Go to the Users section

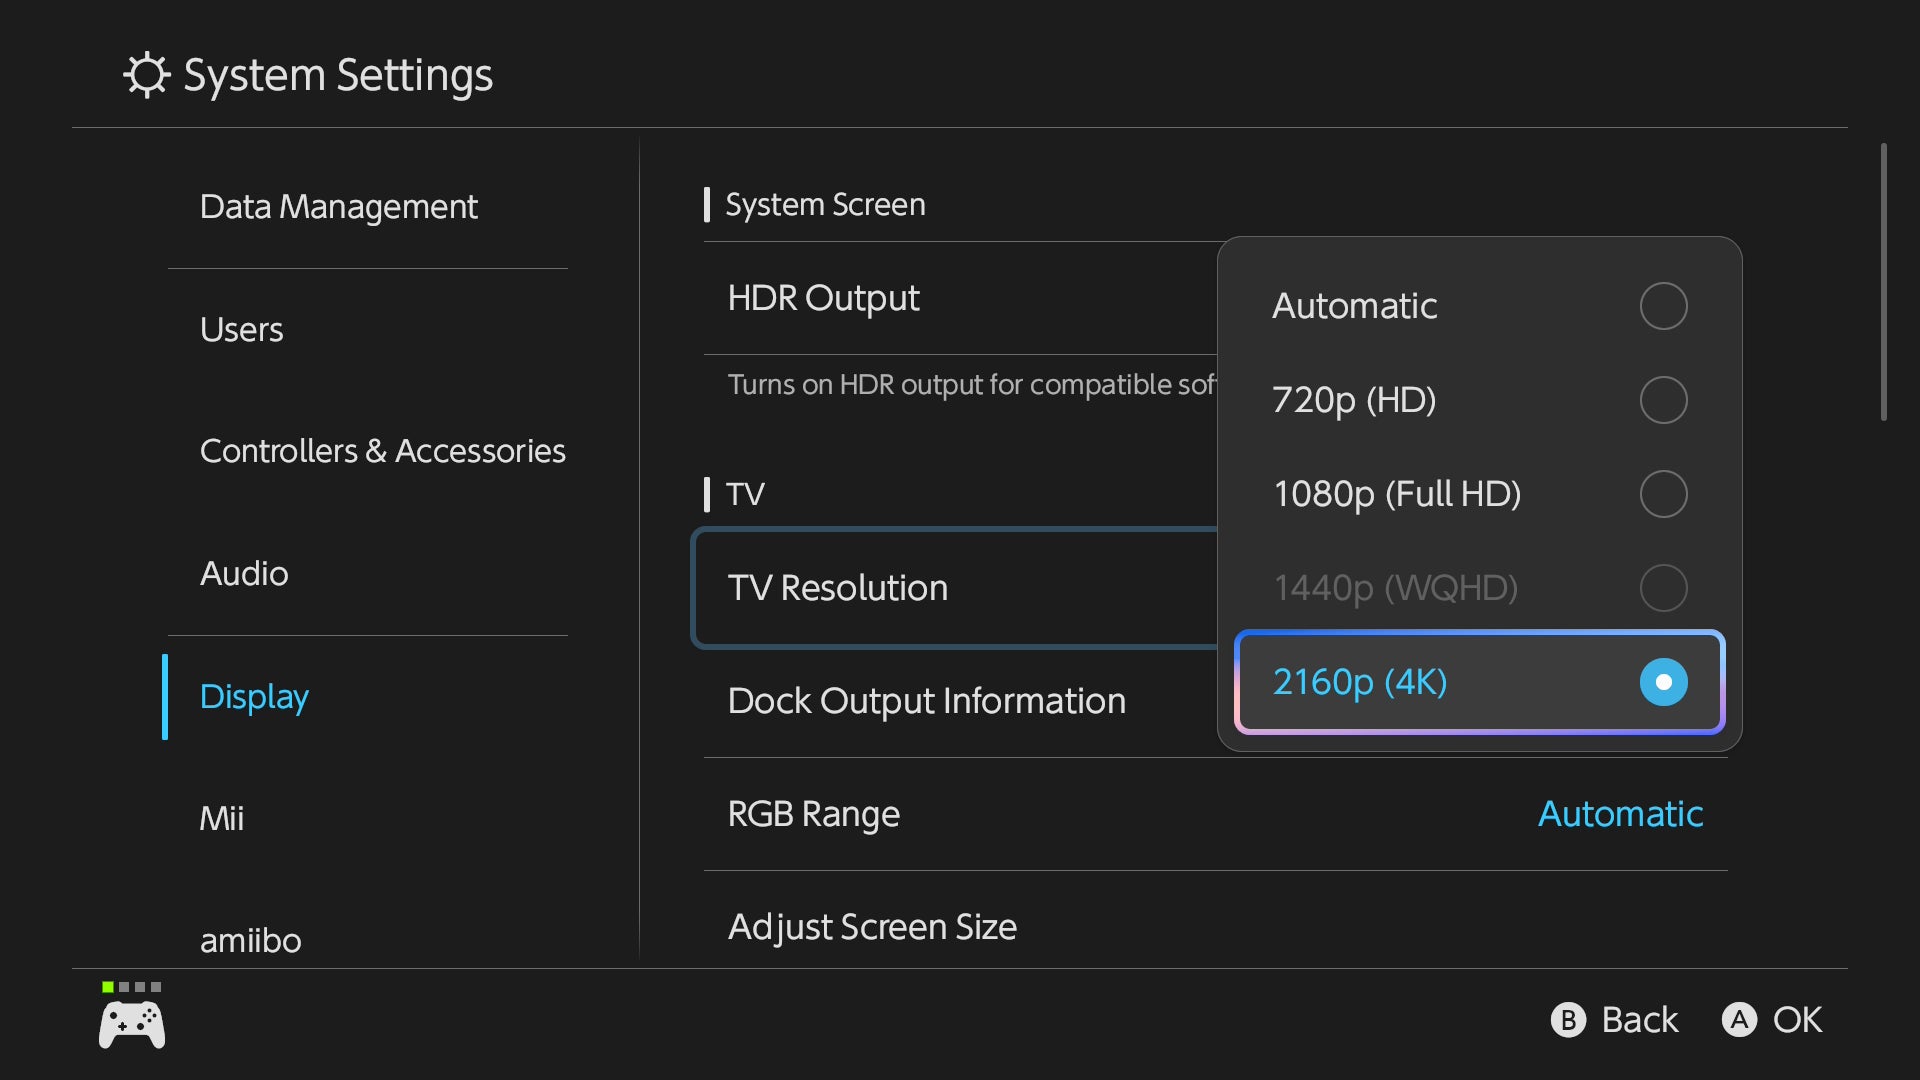tap(242, 330)
